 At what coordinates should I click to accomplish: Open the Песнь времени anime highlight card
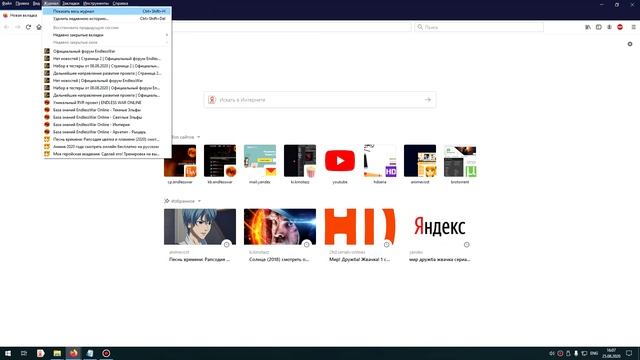click(x=200, y=236)
